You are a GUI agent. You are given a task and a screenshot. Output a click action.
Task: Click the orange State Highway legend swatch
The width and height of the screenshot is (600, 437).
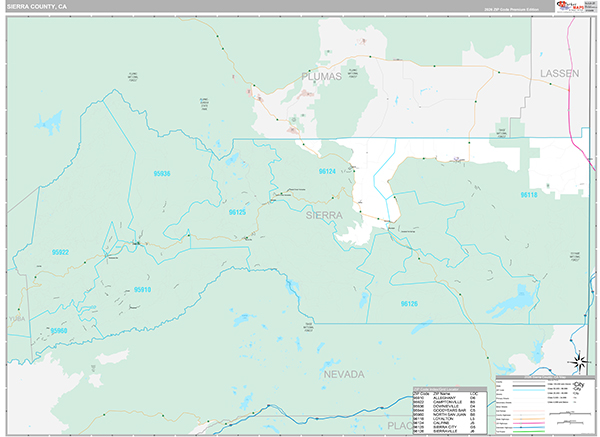click(x=529, y=419)
